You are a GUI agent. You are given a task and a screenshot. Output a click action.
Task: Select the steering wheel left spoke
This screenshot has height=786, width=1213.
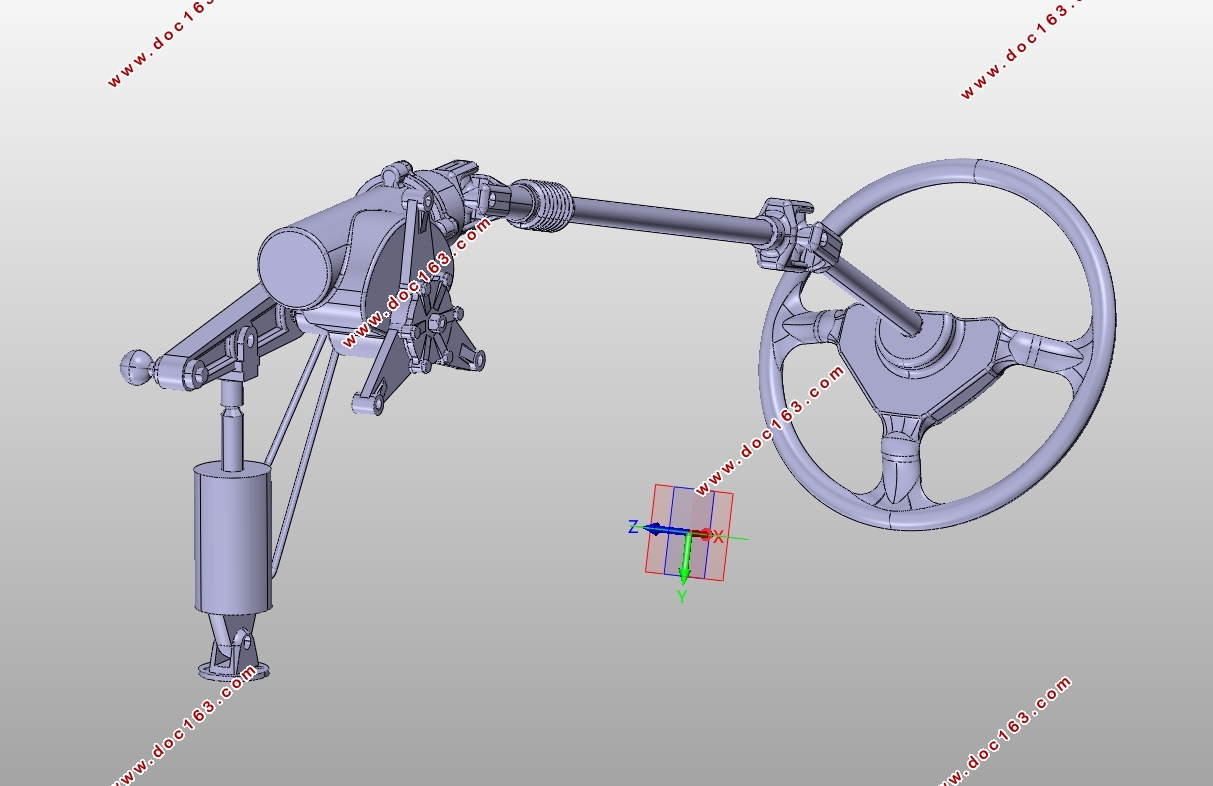pyautogui.click(x=810, y=326)
